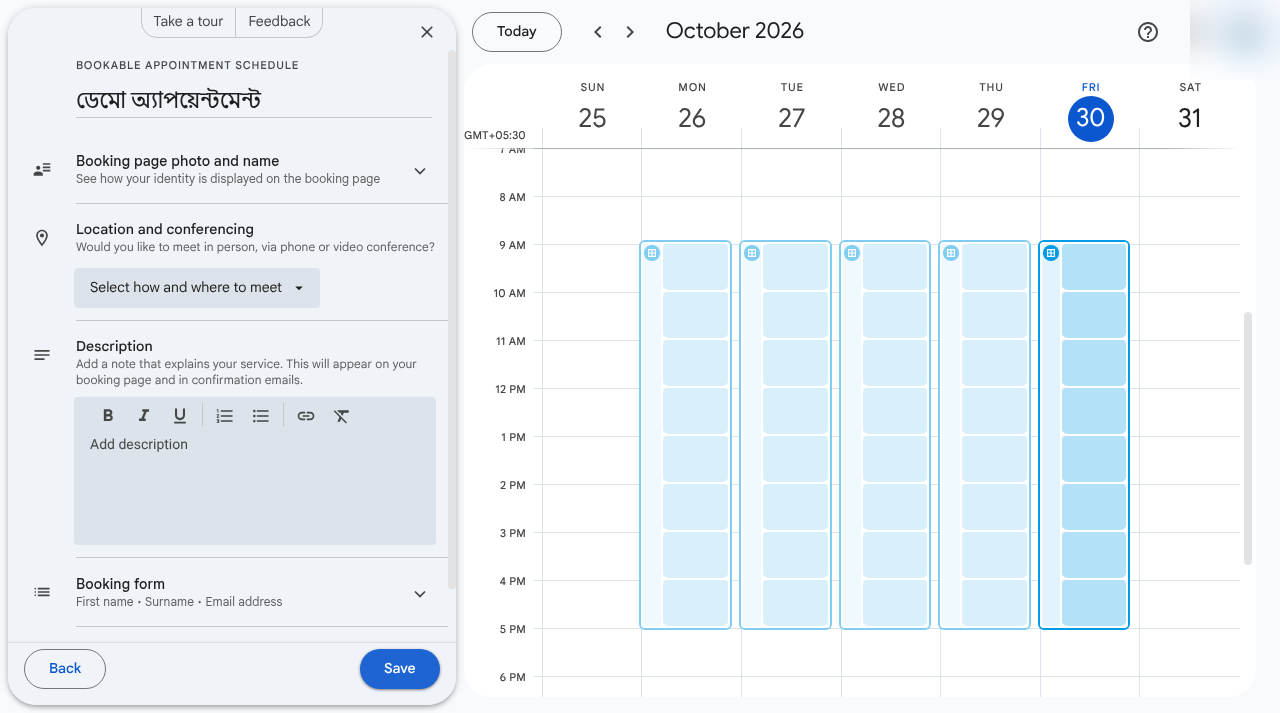
Task: Click the Wednesday appointment schedule grid icon
Action: [852, 253]
